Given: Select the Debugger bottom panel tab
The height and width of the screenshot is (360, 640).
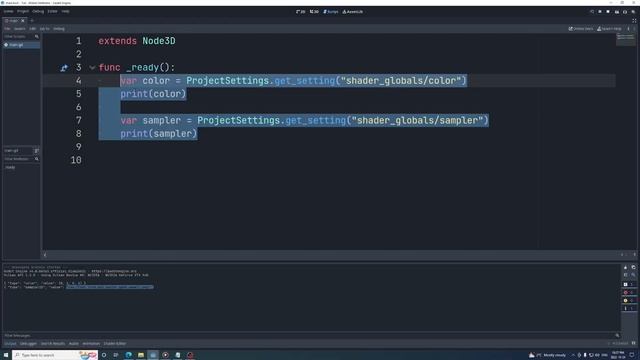Looking at the screenshot, I should [28, 344].
